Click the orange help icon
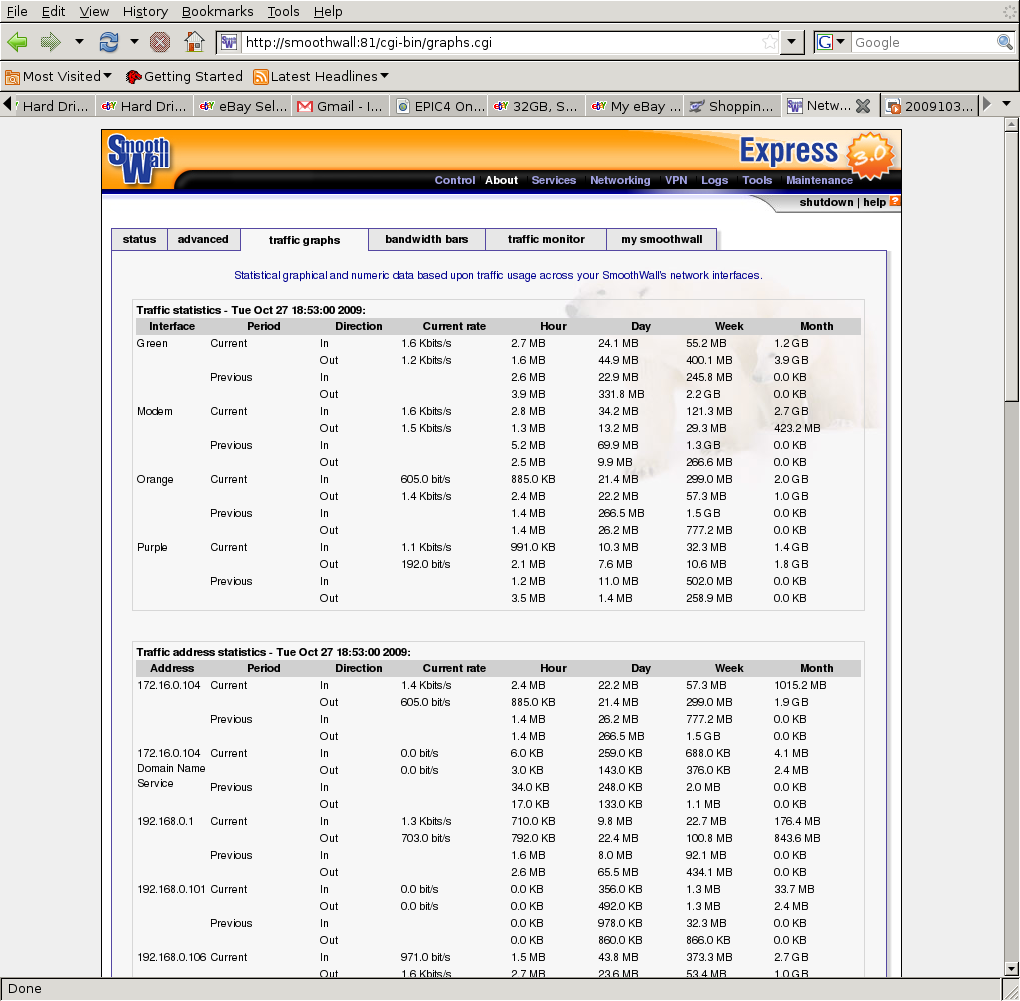Viewport: 1020px width, 1001px height. (x=895, y=202)
